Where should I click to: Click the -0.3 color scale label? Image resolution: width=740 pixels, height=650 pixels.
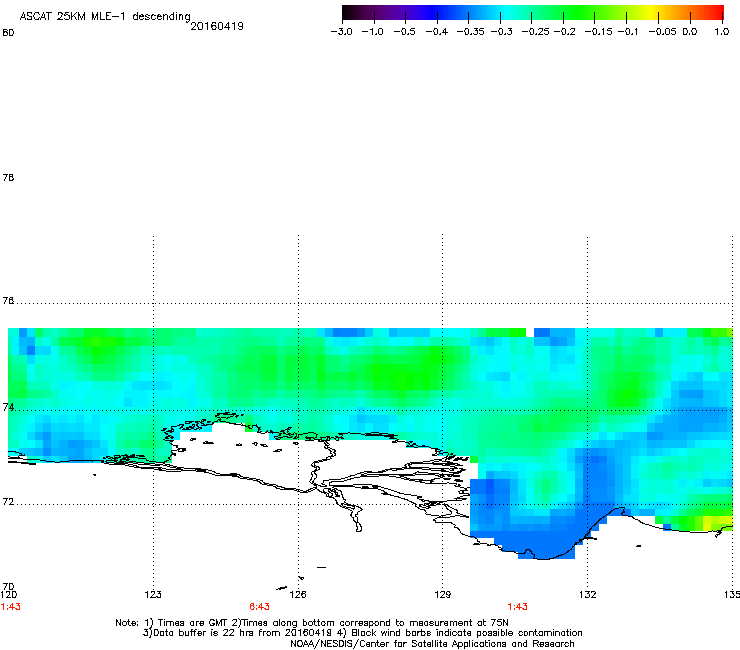pyautogui.click(x=502, y=32)
